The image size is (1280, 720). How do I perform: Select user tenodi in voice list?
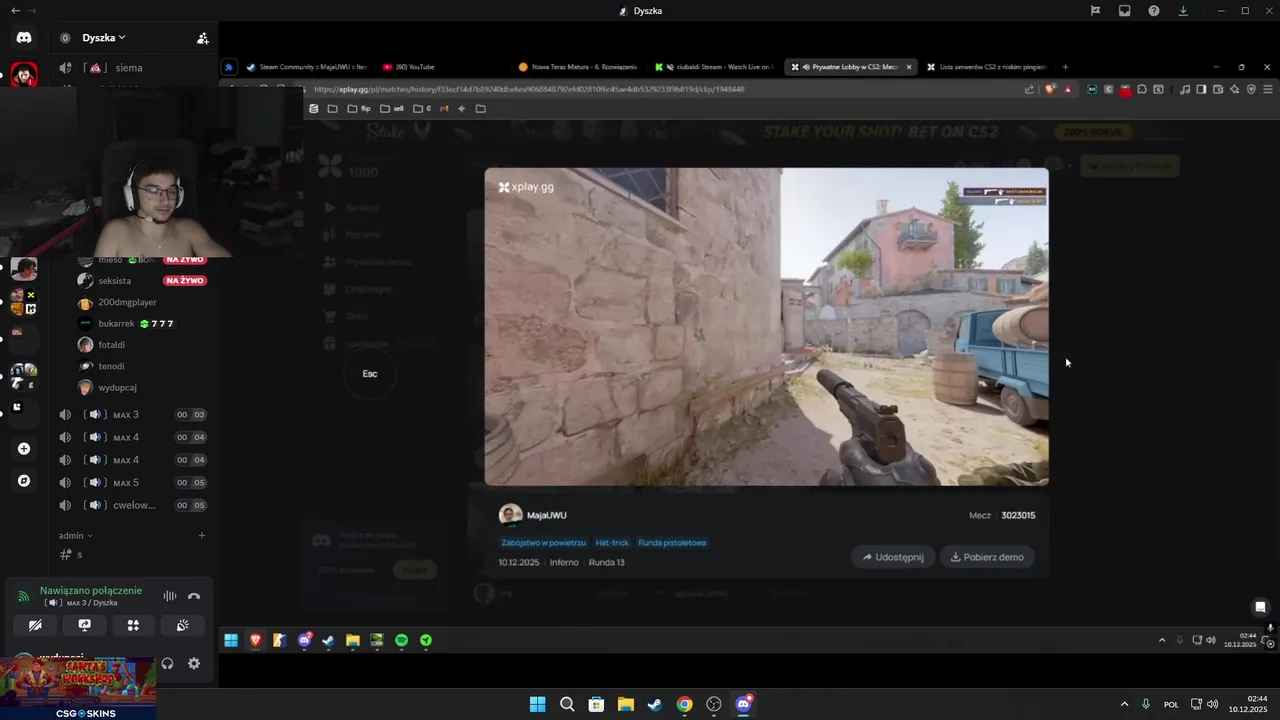pos(111,366)
